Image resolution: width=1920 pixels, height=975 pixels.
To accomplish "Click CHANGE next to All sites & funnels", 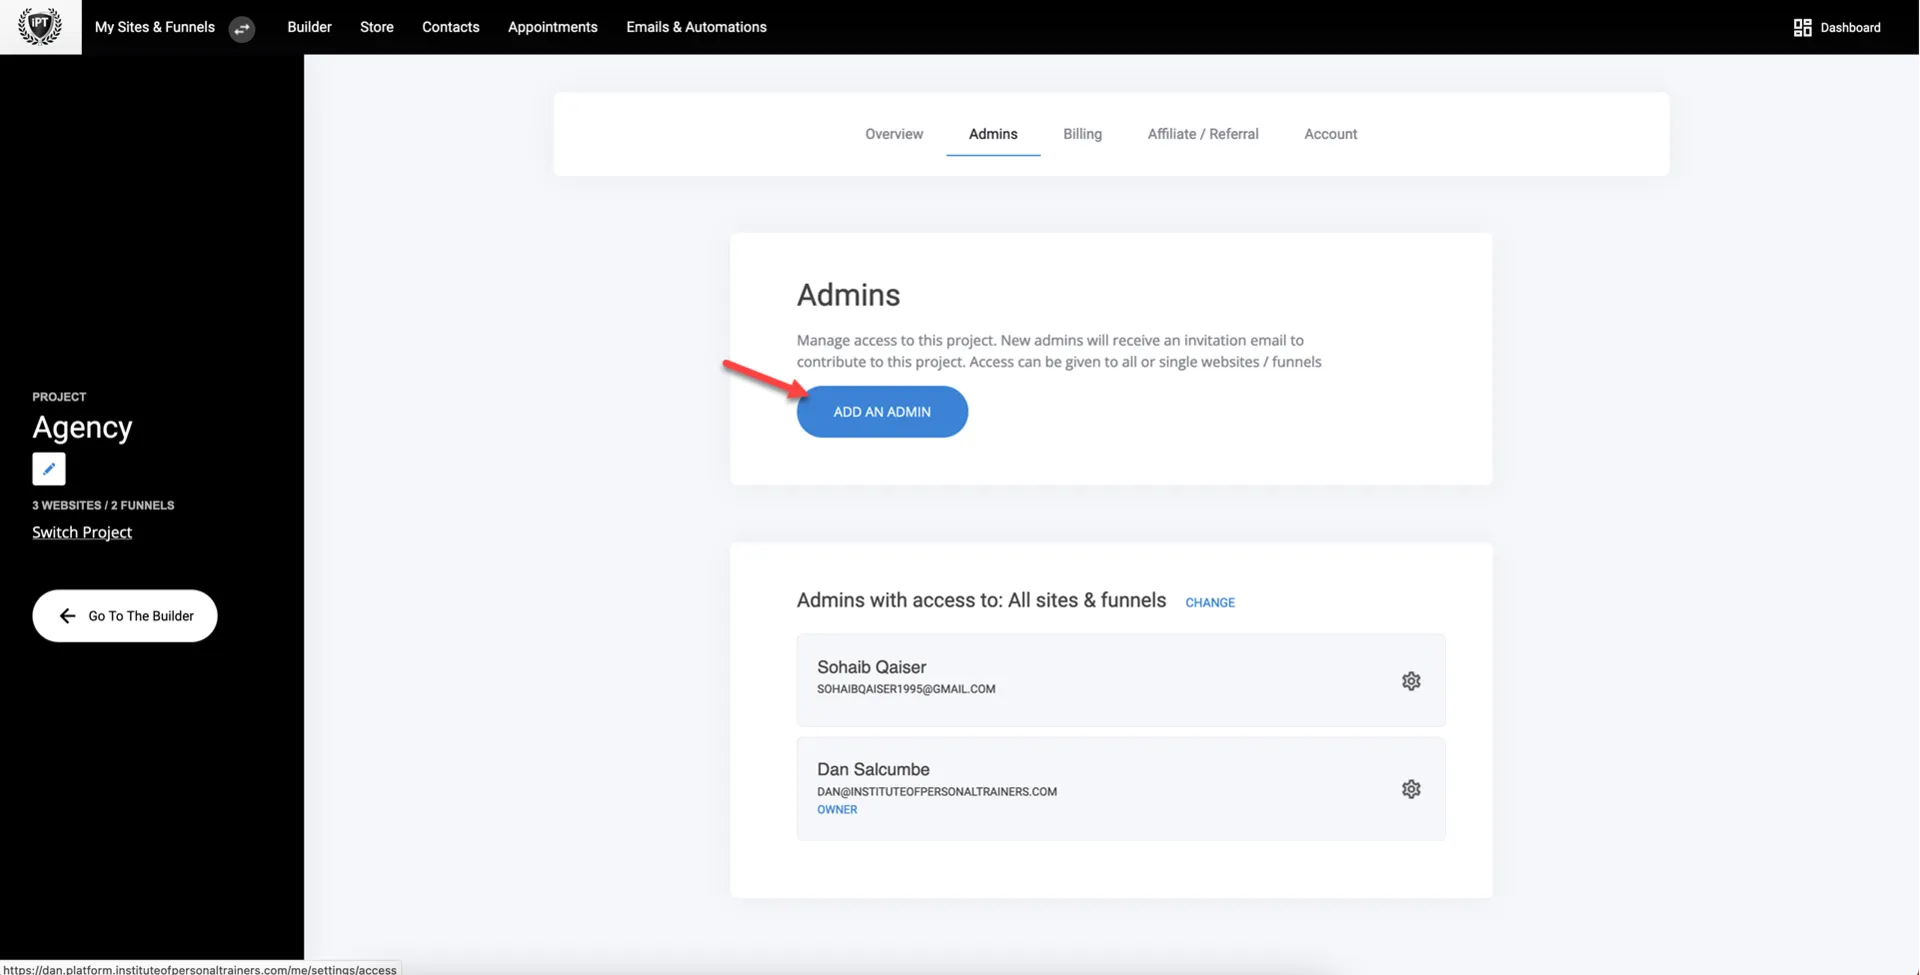I will click(x=1209, y=602).
